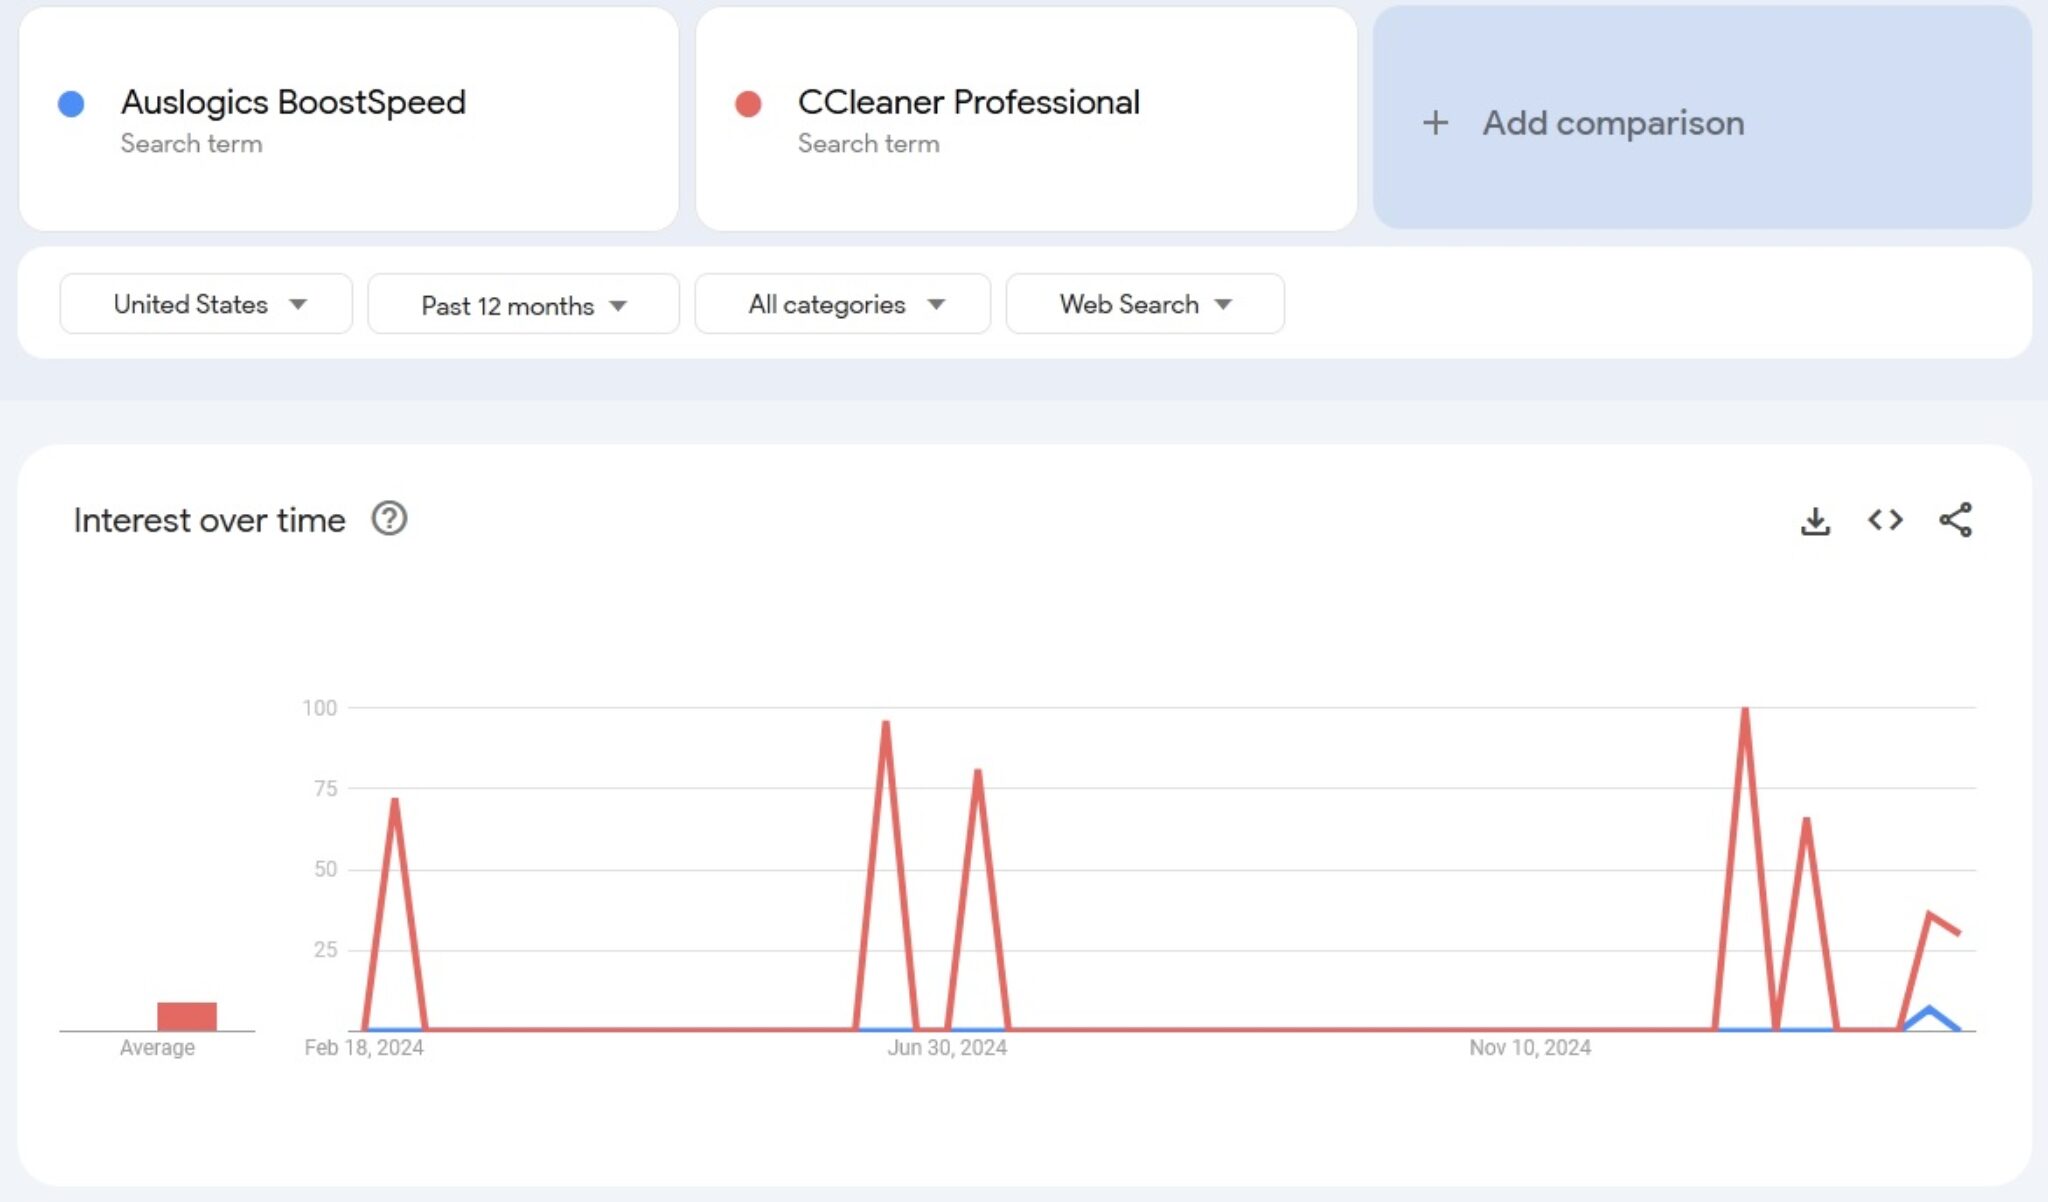
Task: Click the Interest over time heading
Action: point(208,519)
